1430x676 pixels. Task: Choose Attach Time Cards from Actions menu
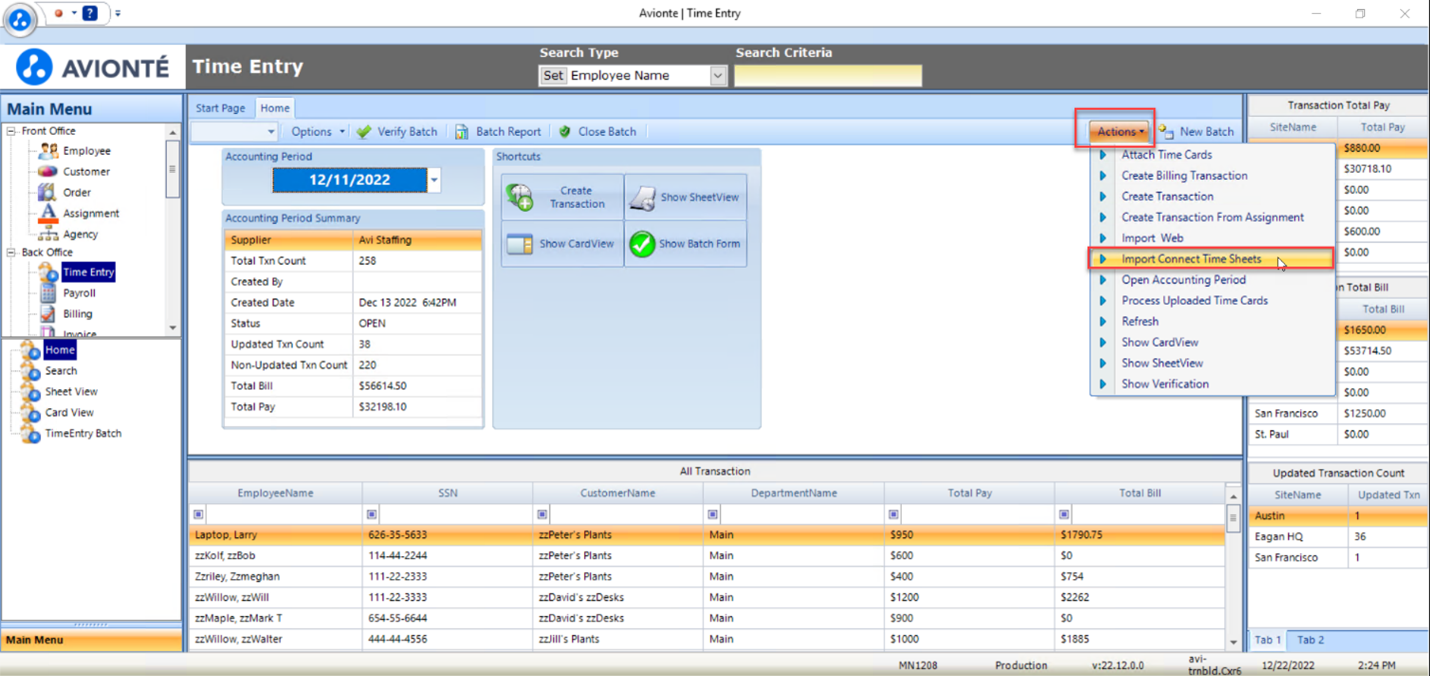(1166, 155)
